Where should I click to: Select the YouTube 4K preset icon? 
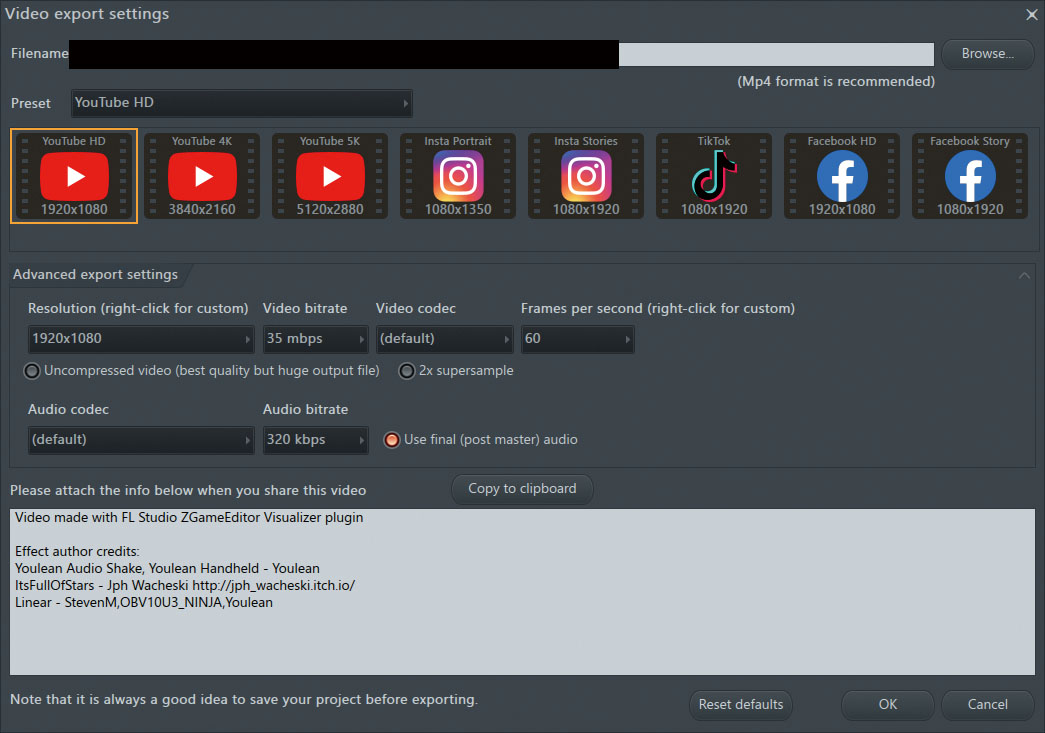tap(202, 176)
